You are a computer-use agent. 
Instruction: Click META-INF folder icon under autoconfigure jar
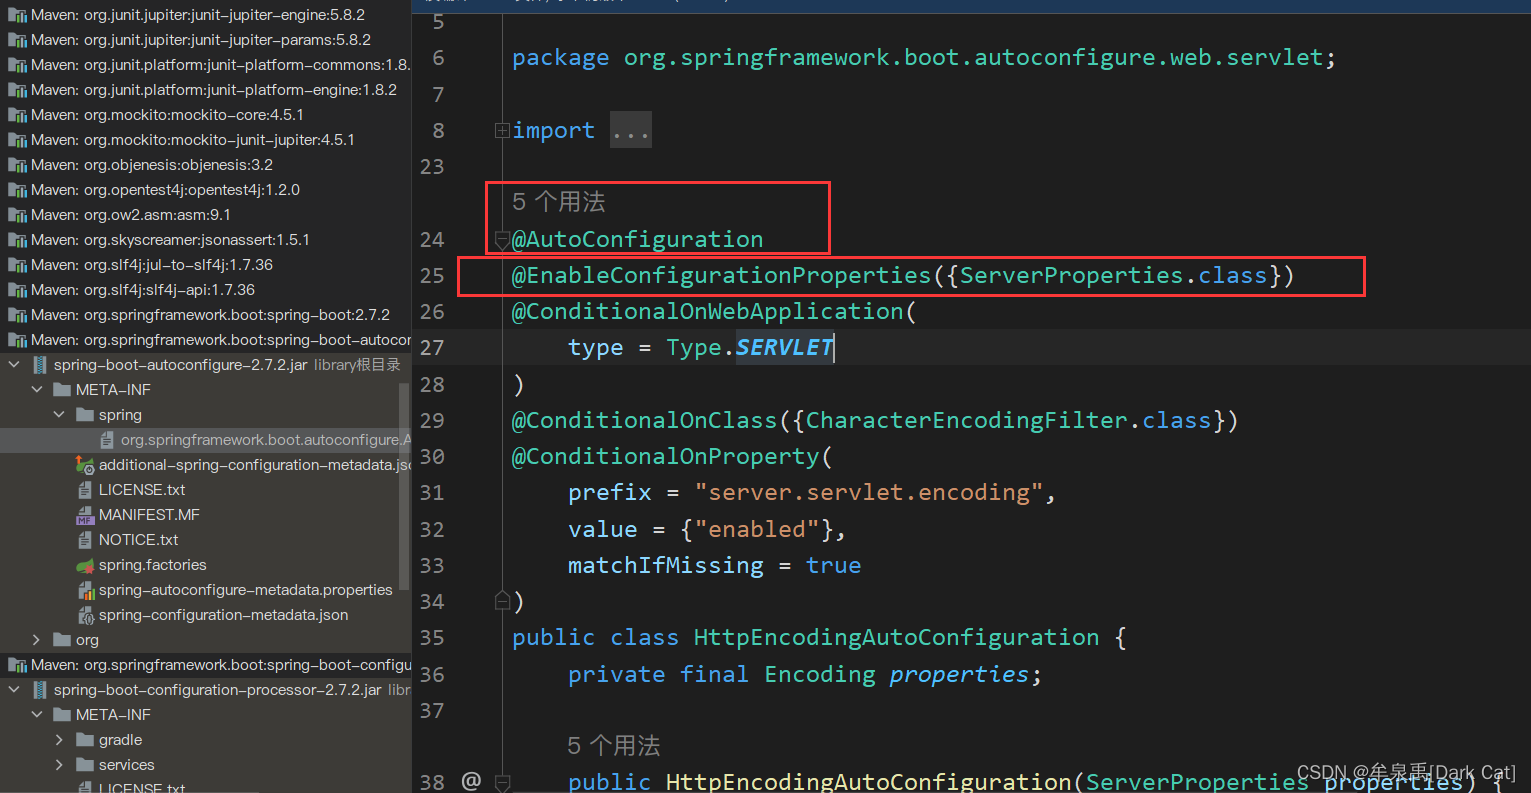[62, 390]
